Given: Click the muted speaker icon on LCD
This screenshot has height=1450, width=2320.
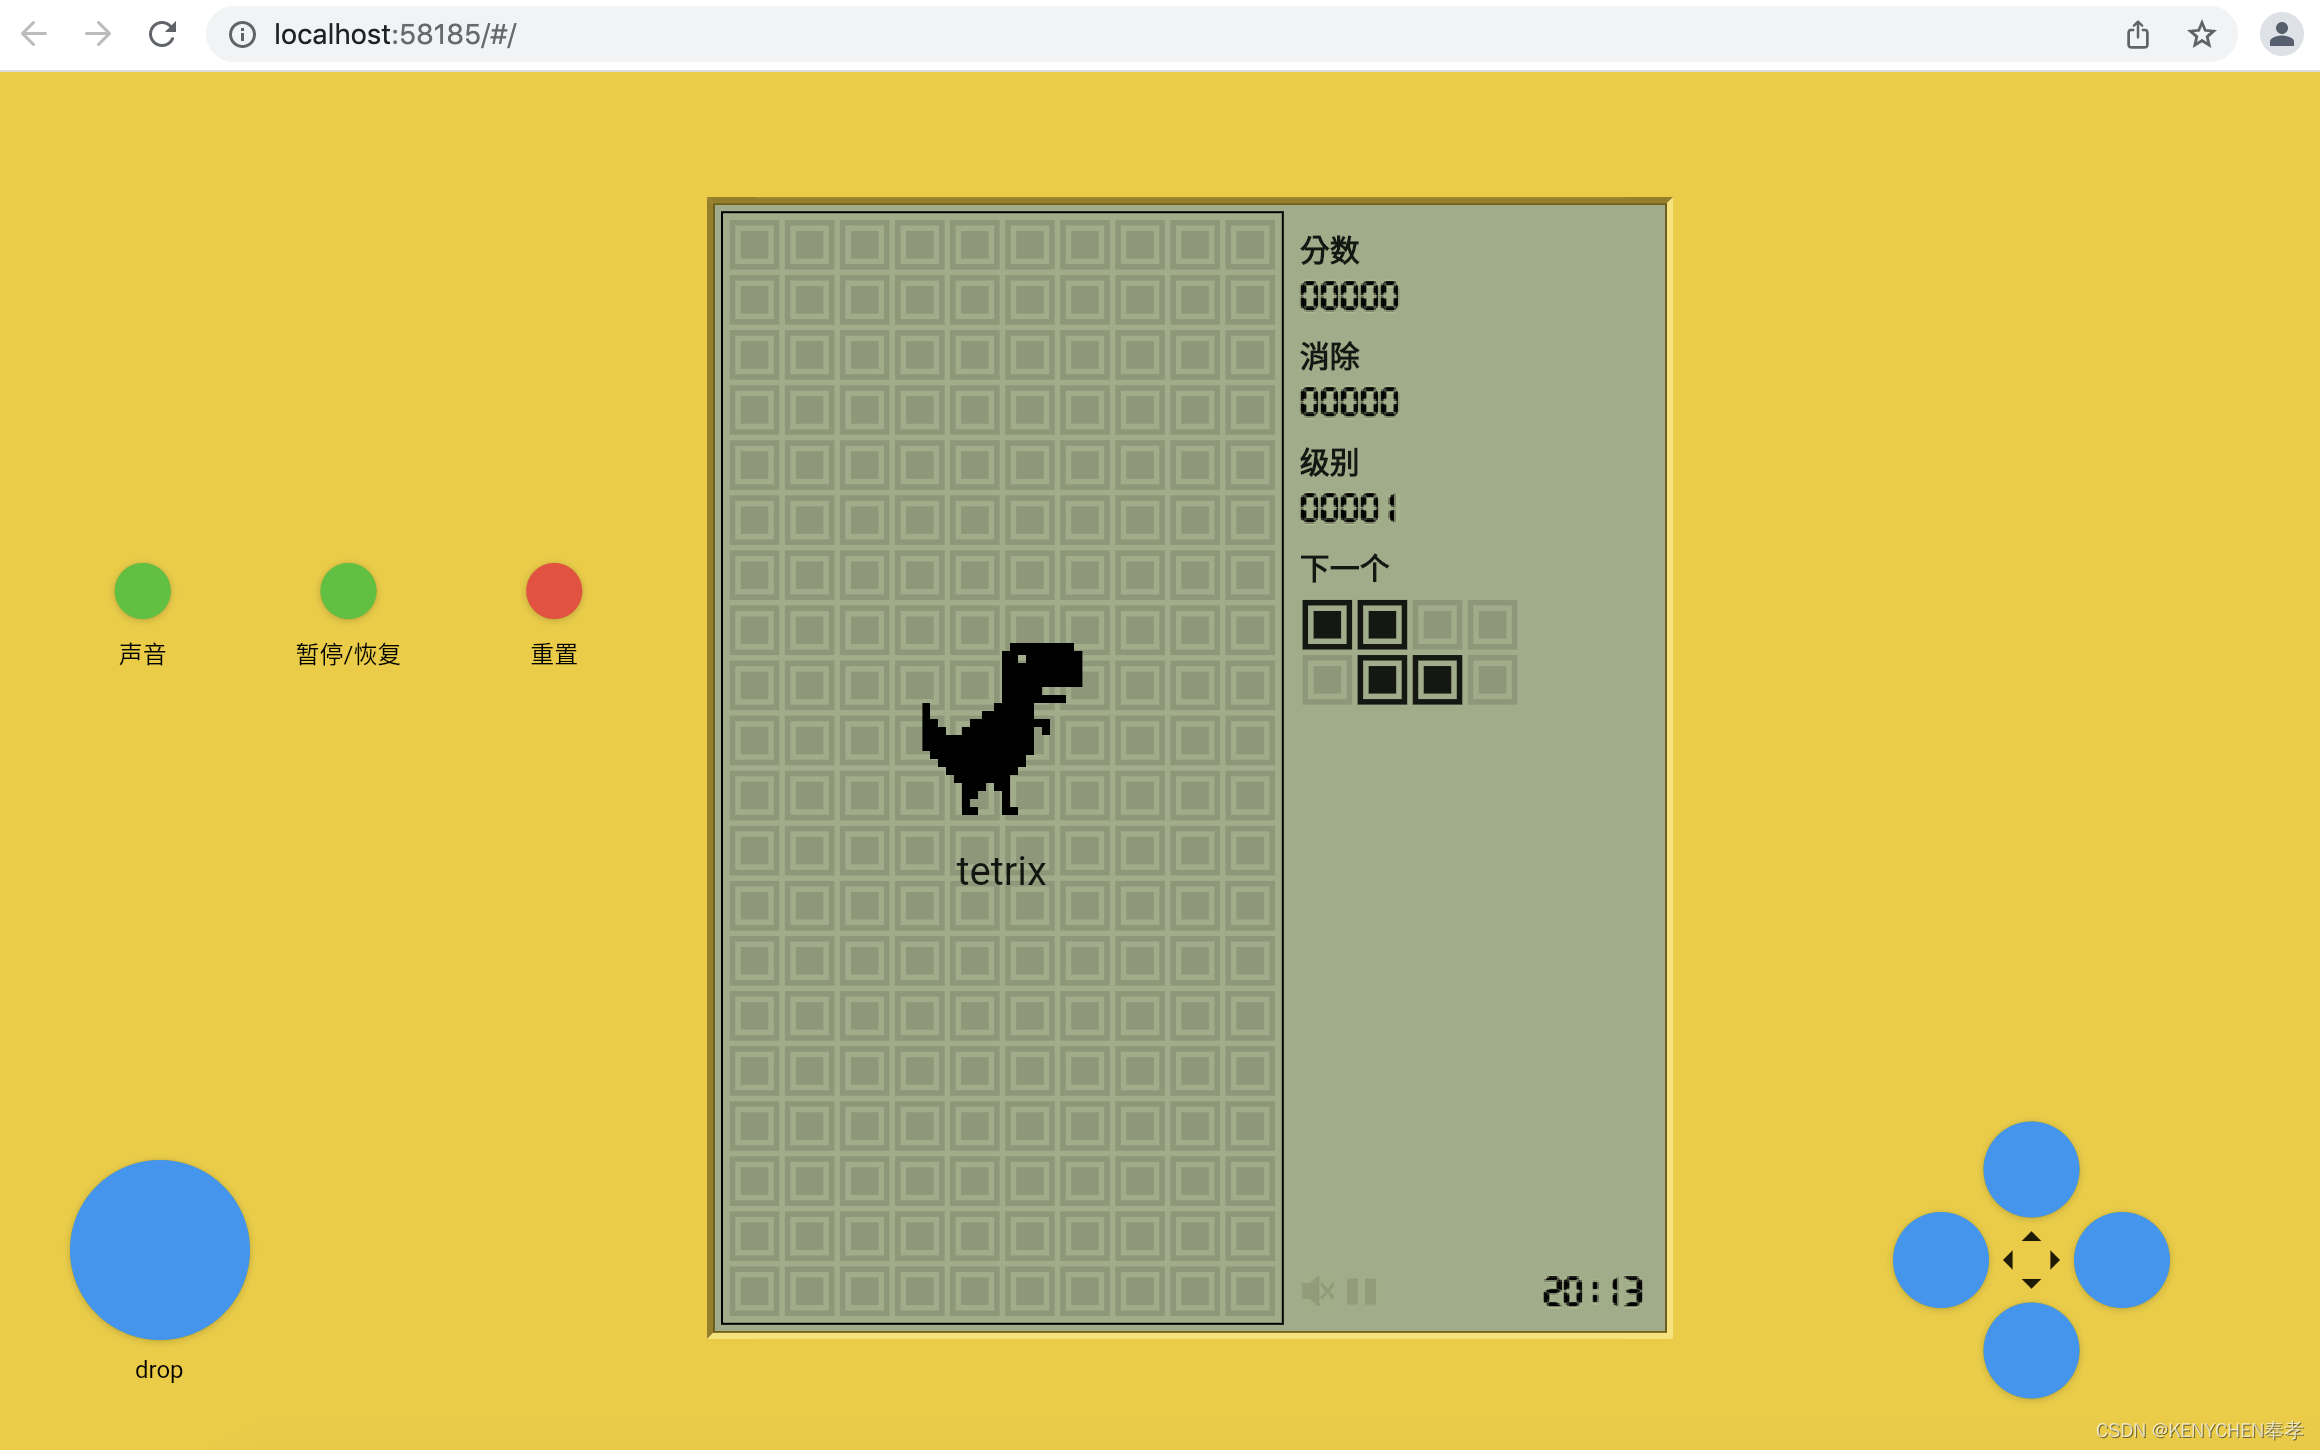Looking at the screenshot, I should pyautogui.click(x=1317, y=1291).
